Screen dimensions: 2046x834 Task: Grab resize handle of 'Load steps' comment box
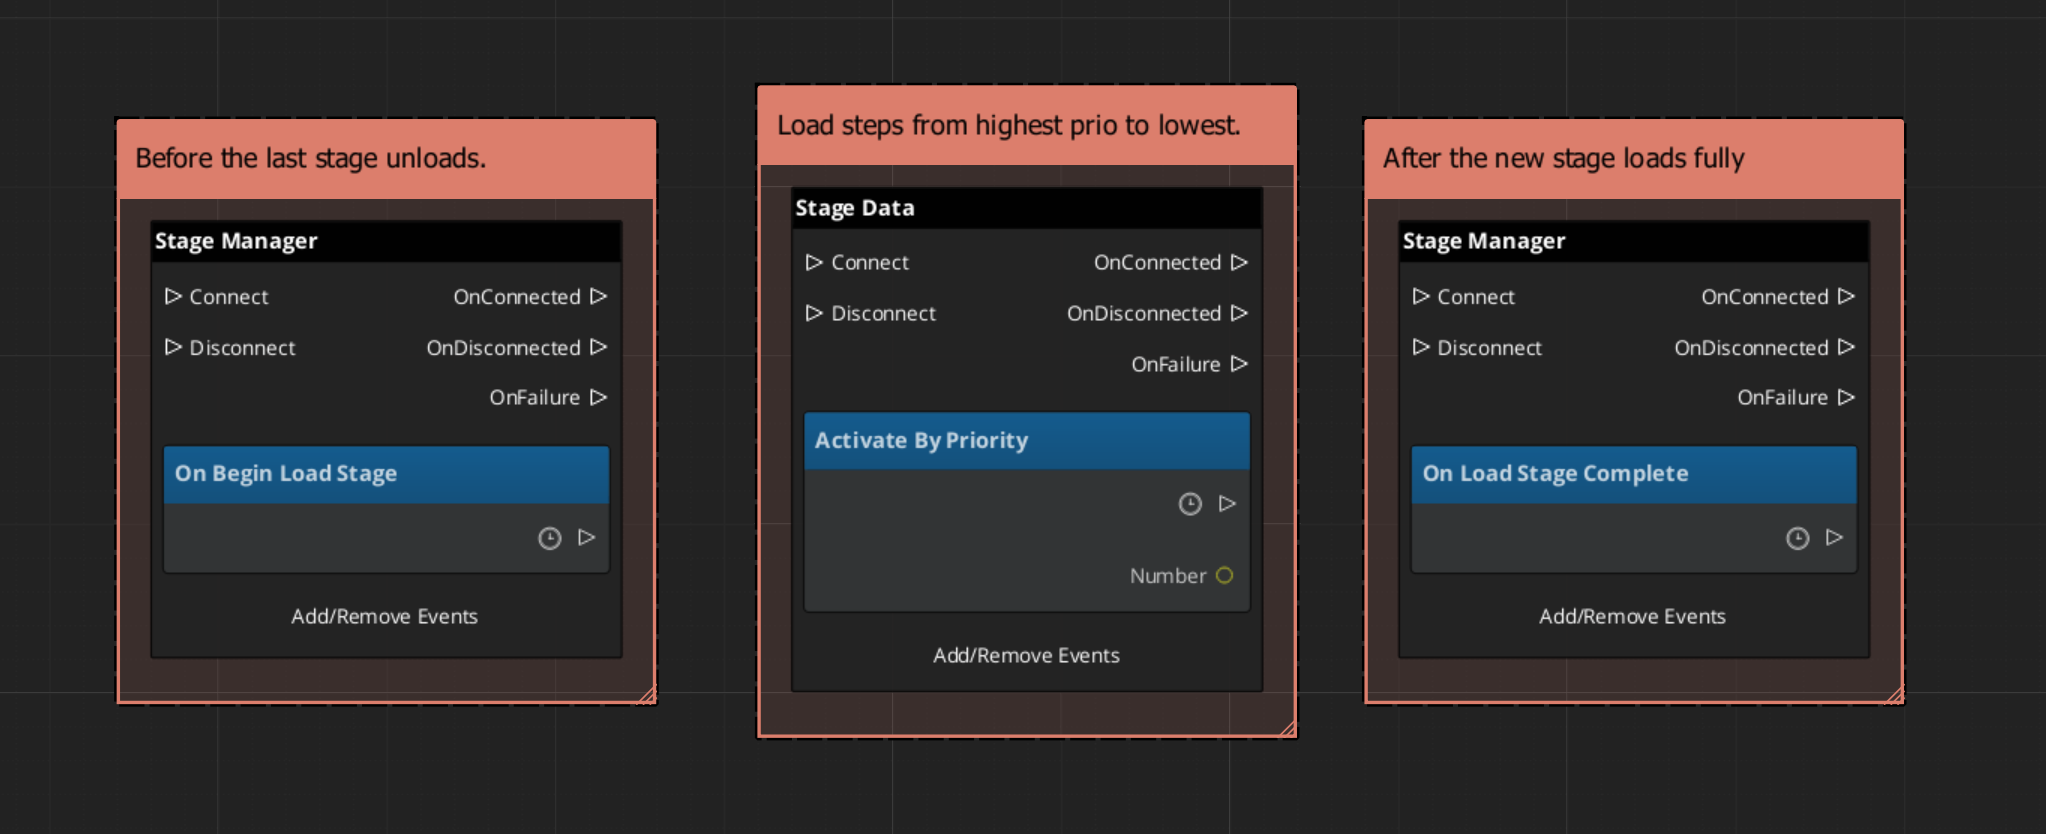click(x=1288, y=729)
